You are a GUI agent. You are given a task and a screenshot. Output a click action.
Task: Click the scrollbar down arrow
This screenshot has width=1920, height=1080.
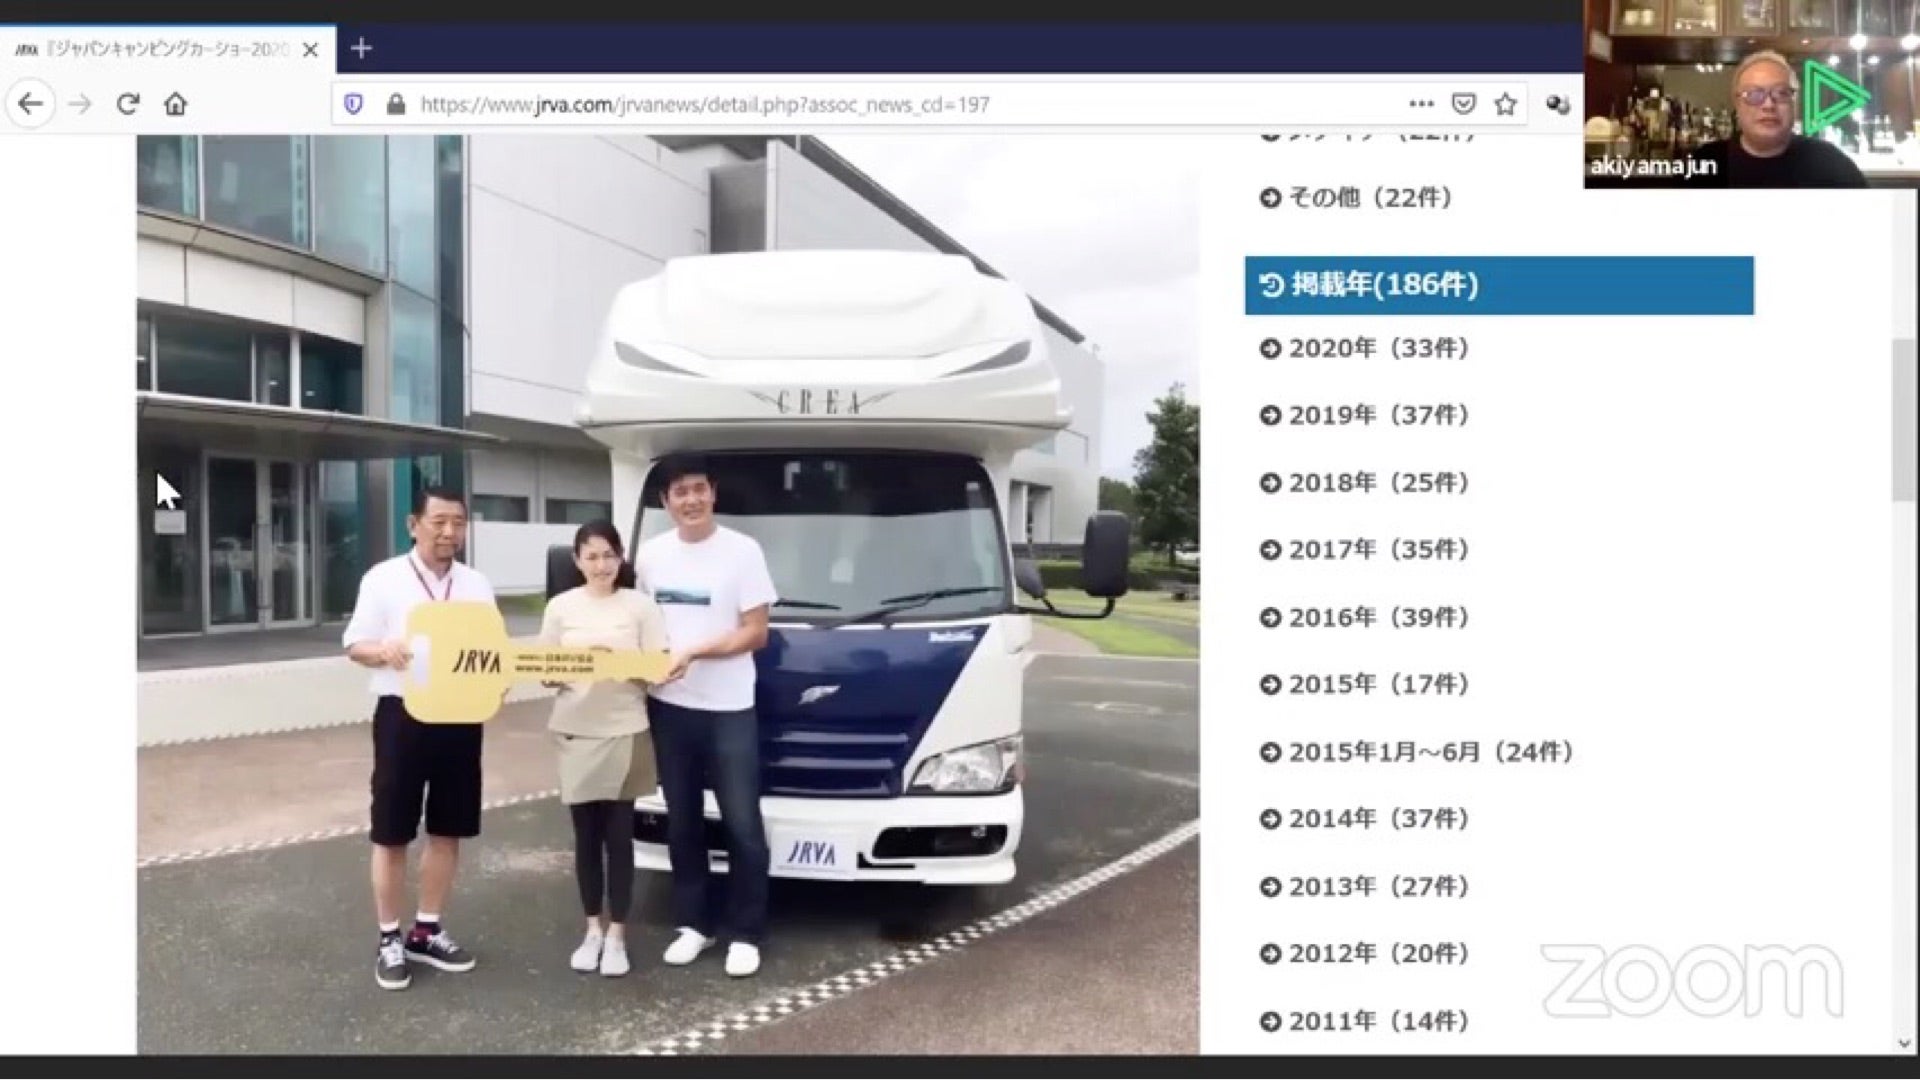pyautogui.click(x=1903, y=1043)
